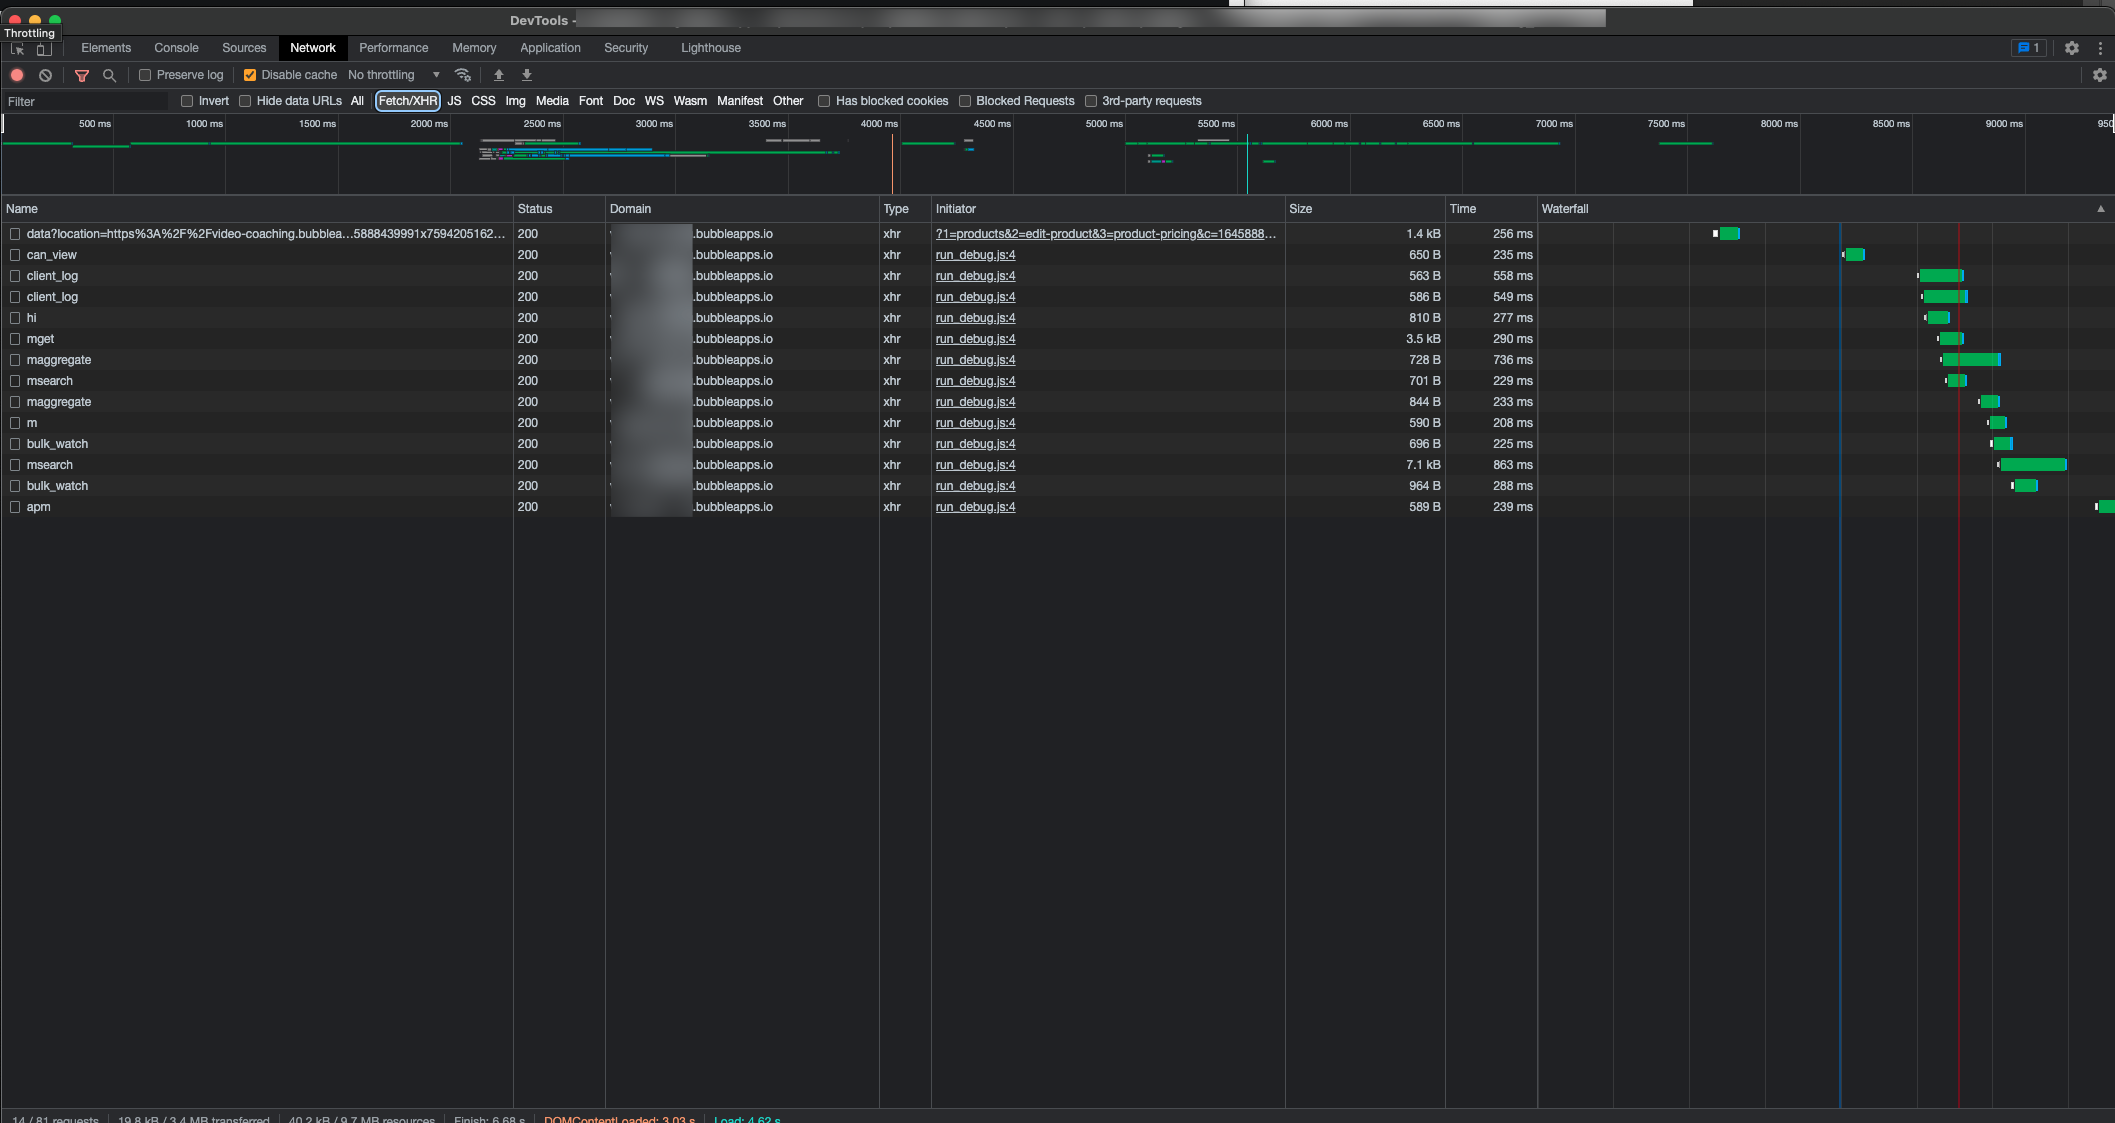Open No throttling dropdown

click(x=394, y=75)
